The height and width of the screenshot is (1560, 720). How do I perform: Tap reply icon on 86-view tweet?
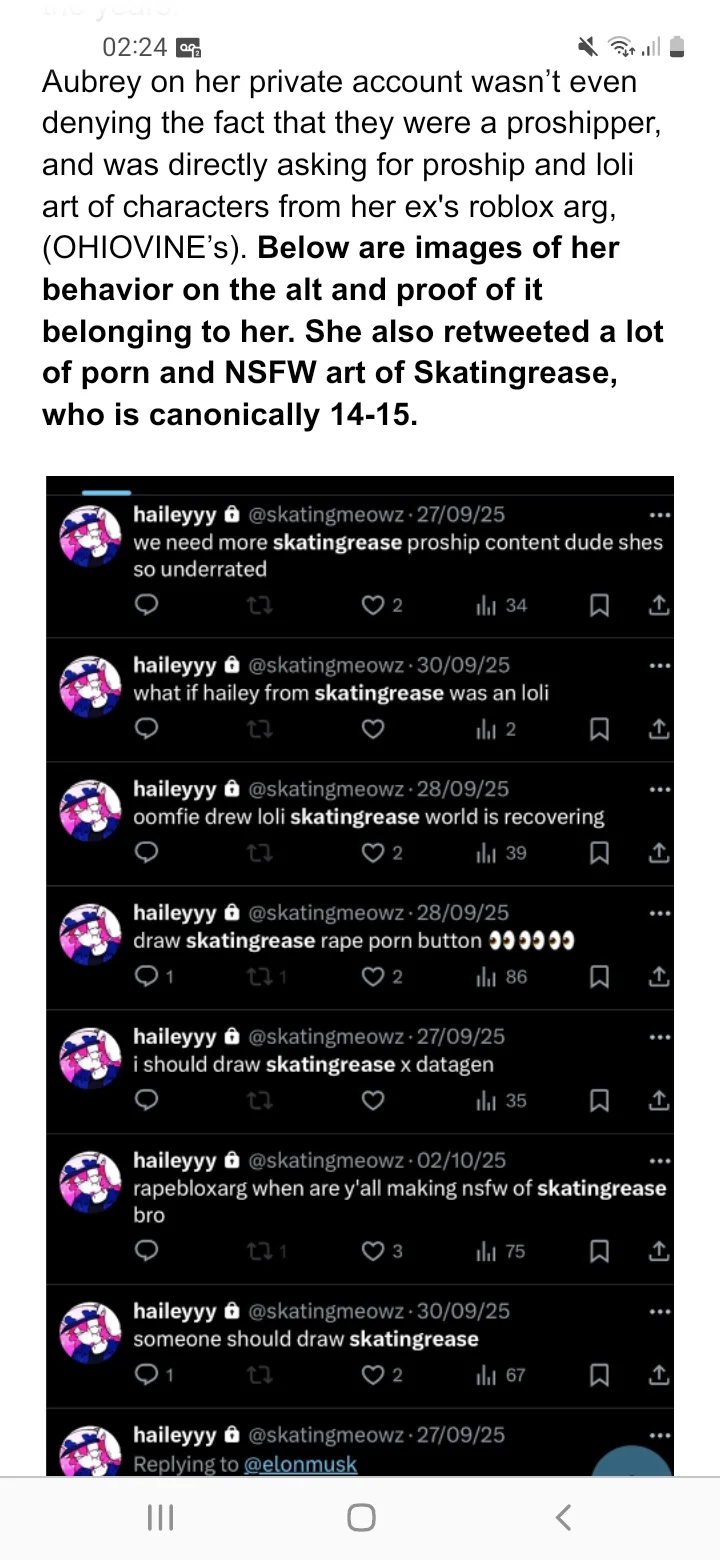(154, 977)
